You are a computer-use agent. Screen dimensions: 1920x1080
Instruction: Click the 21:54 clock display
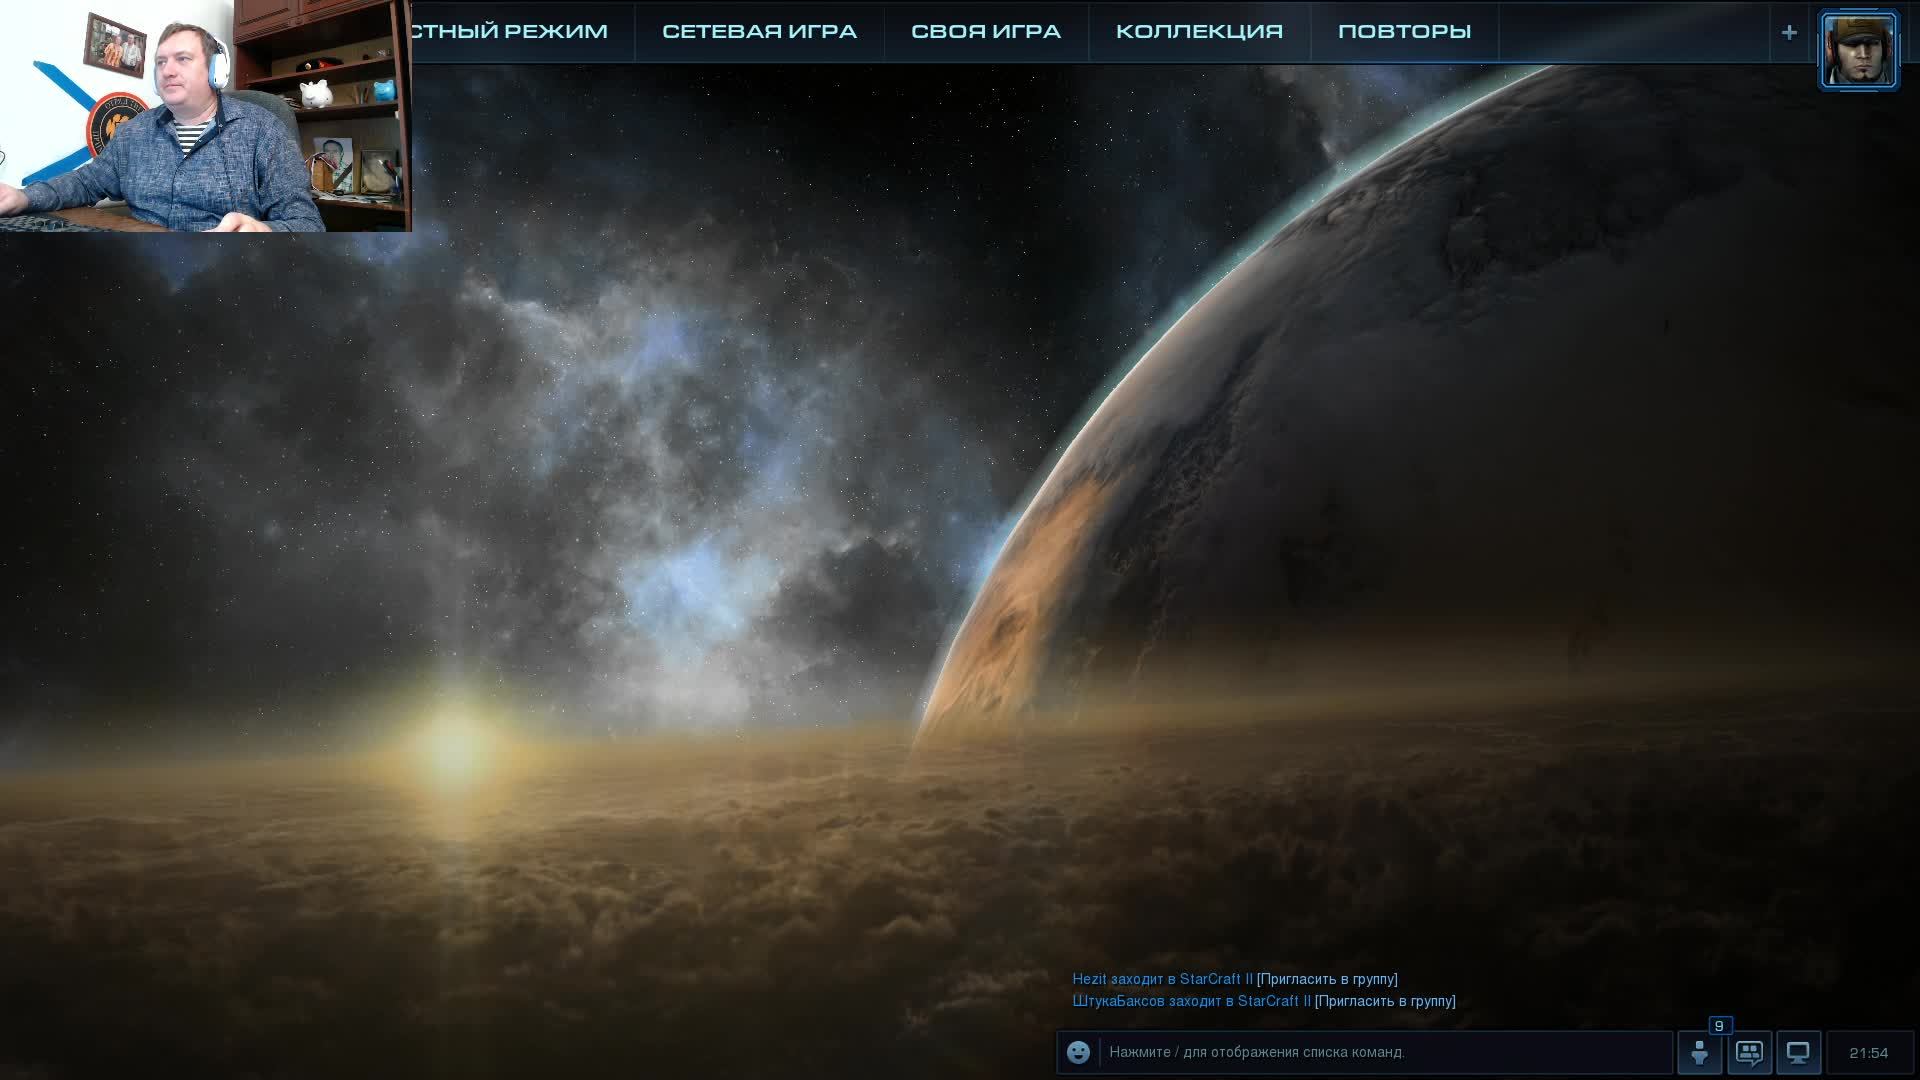pyautogui.click(x=1868, y=1053)
